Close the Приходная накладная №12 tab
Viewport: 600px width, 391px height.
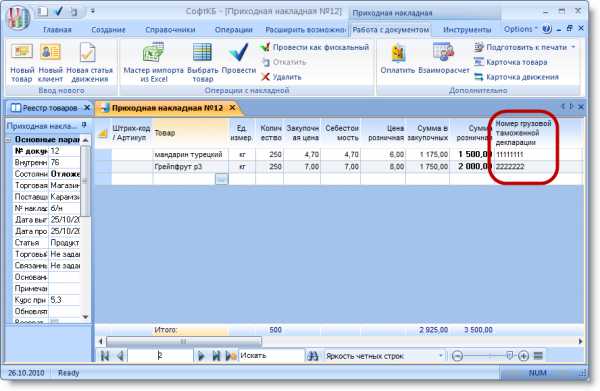point(232,108)
